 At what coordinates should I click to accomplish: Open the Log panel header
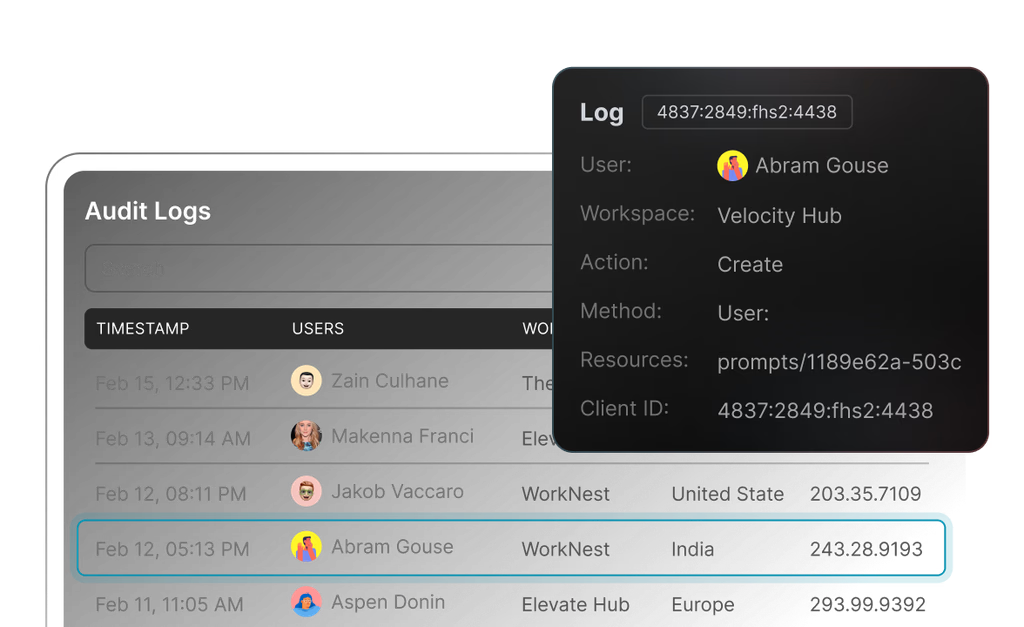[601, 113]
